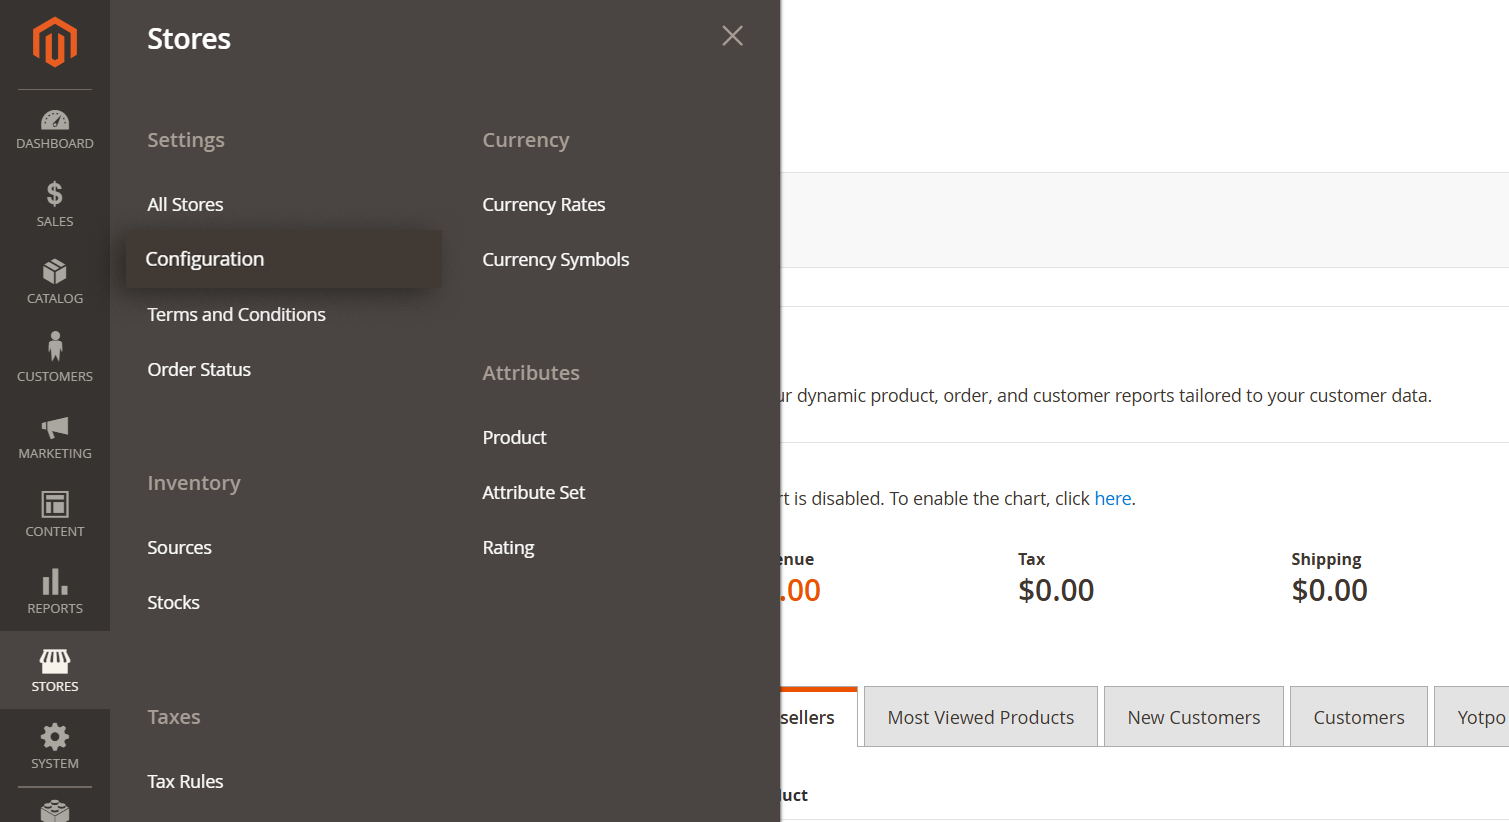Image resolution: width=1509 pixels, height=822 pixels.
Task: Switch to Most Viewed Products tab
Action: pyautogui.click(x=980, y=717)
